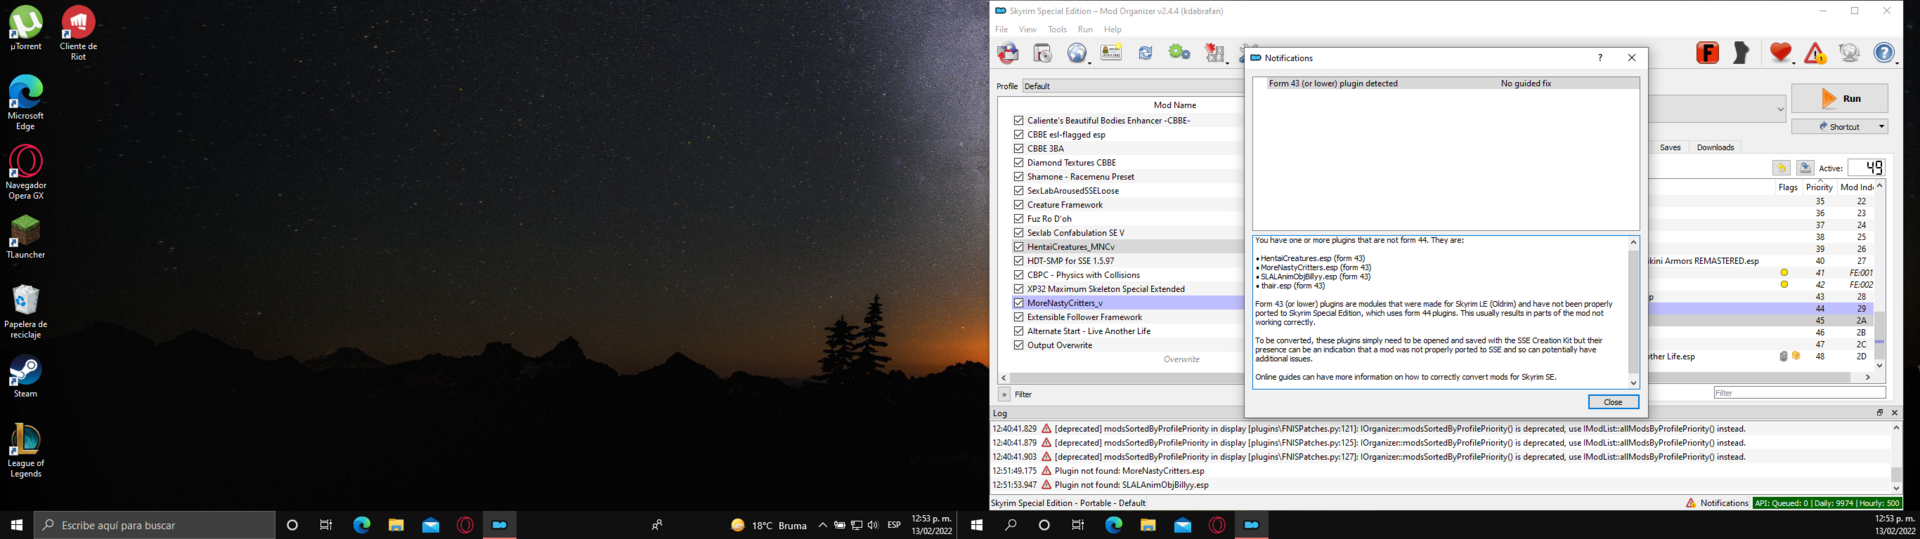This screenshot has width=1920, height=539.
Task: Click Close in the Notifications dialog
Action: tap(1613, 402)
